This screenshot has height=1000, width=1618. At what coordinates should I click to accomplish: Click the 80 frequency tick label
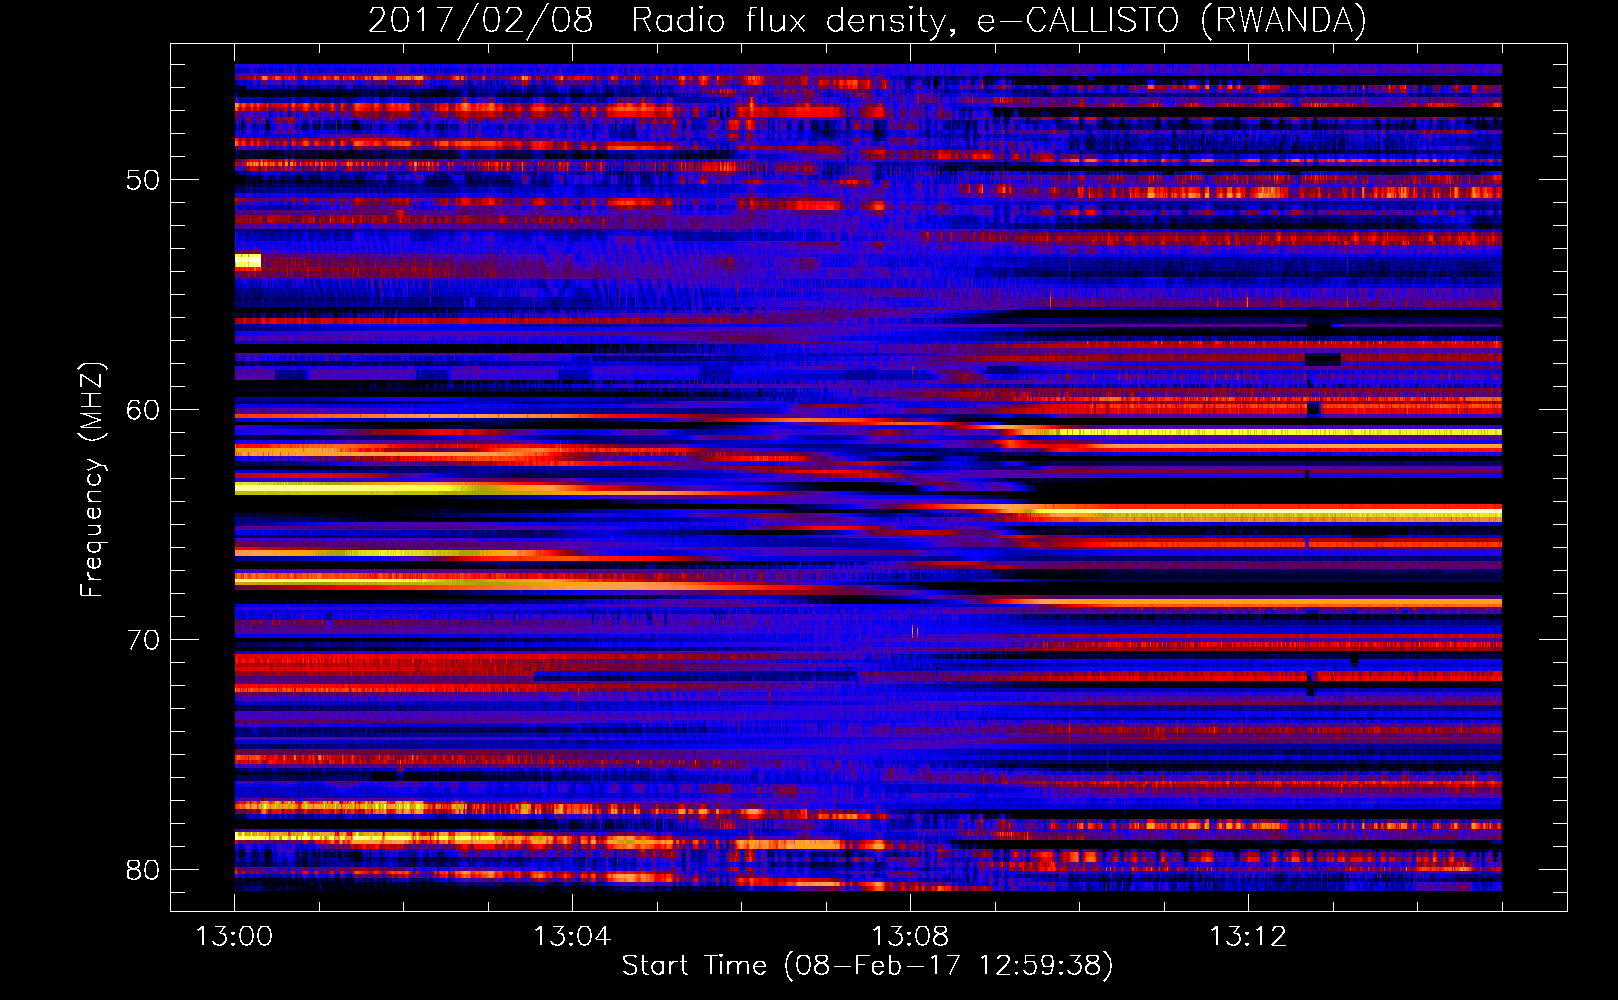[x=144, y=870]
